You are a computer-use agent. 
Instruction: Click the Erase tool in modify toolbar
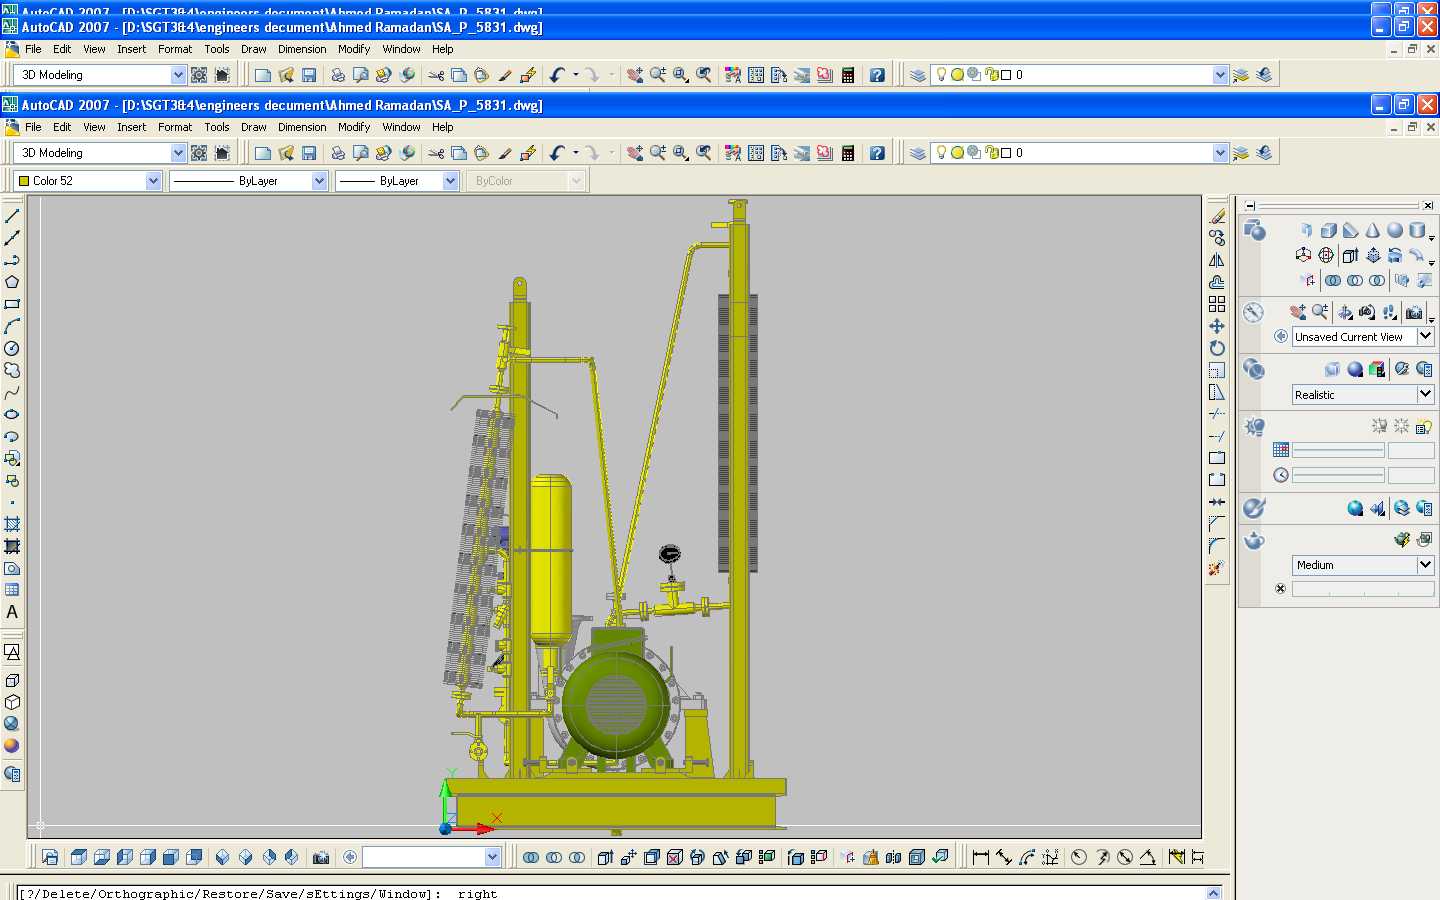[x=1217, y=216]
